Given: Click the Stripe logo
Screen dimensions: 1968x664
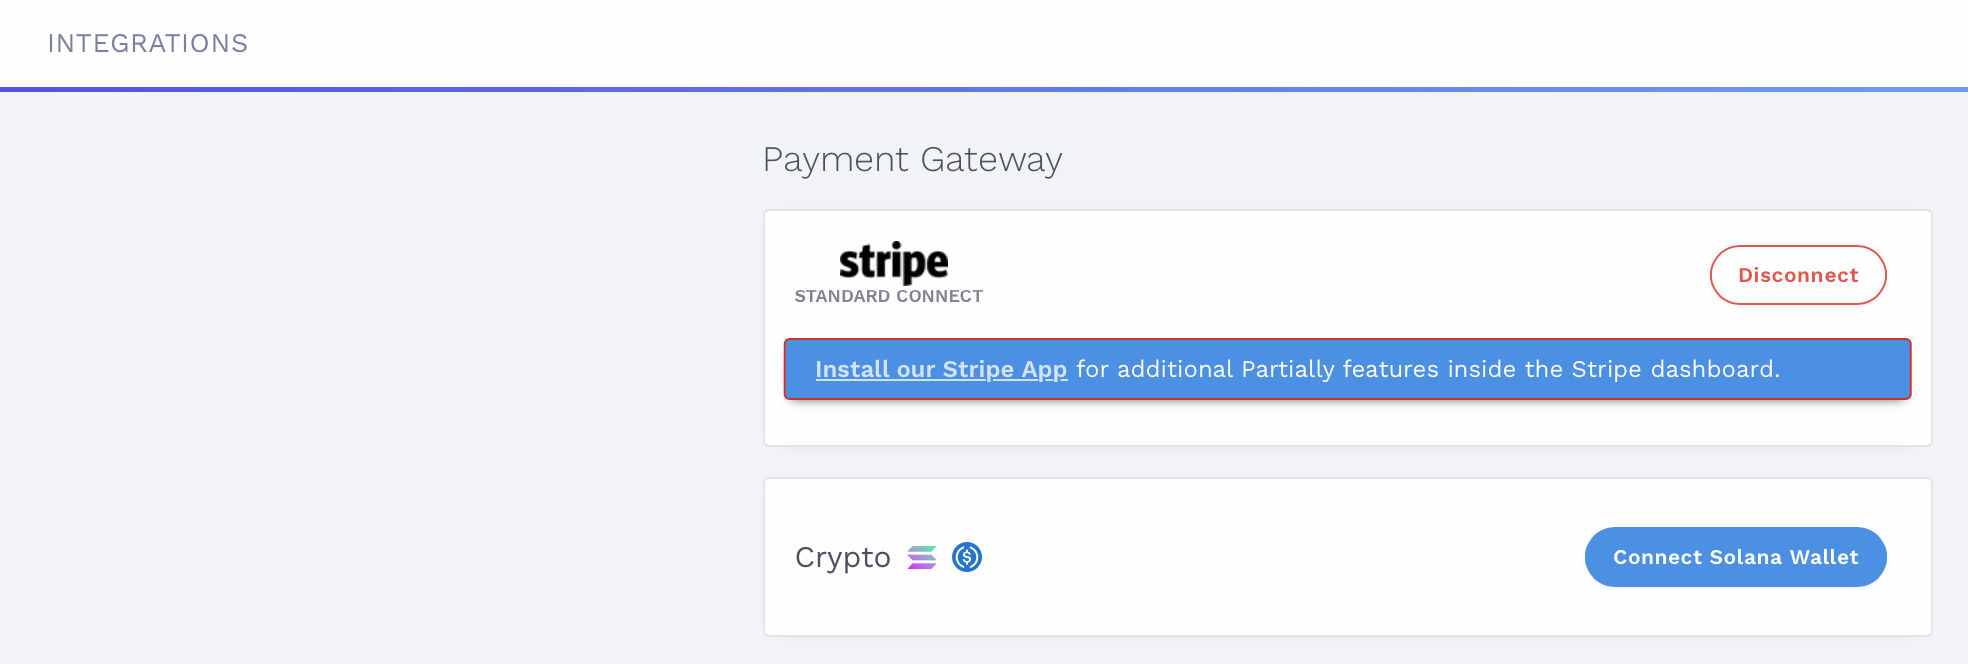Looking at the screenshot, I should pos(893,262).
